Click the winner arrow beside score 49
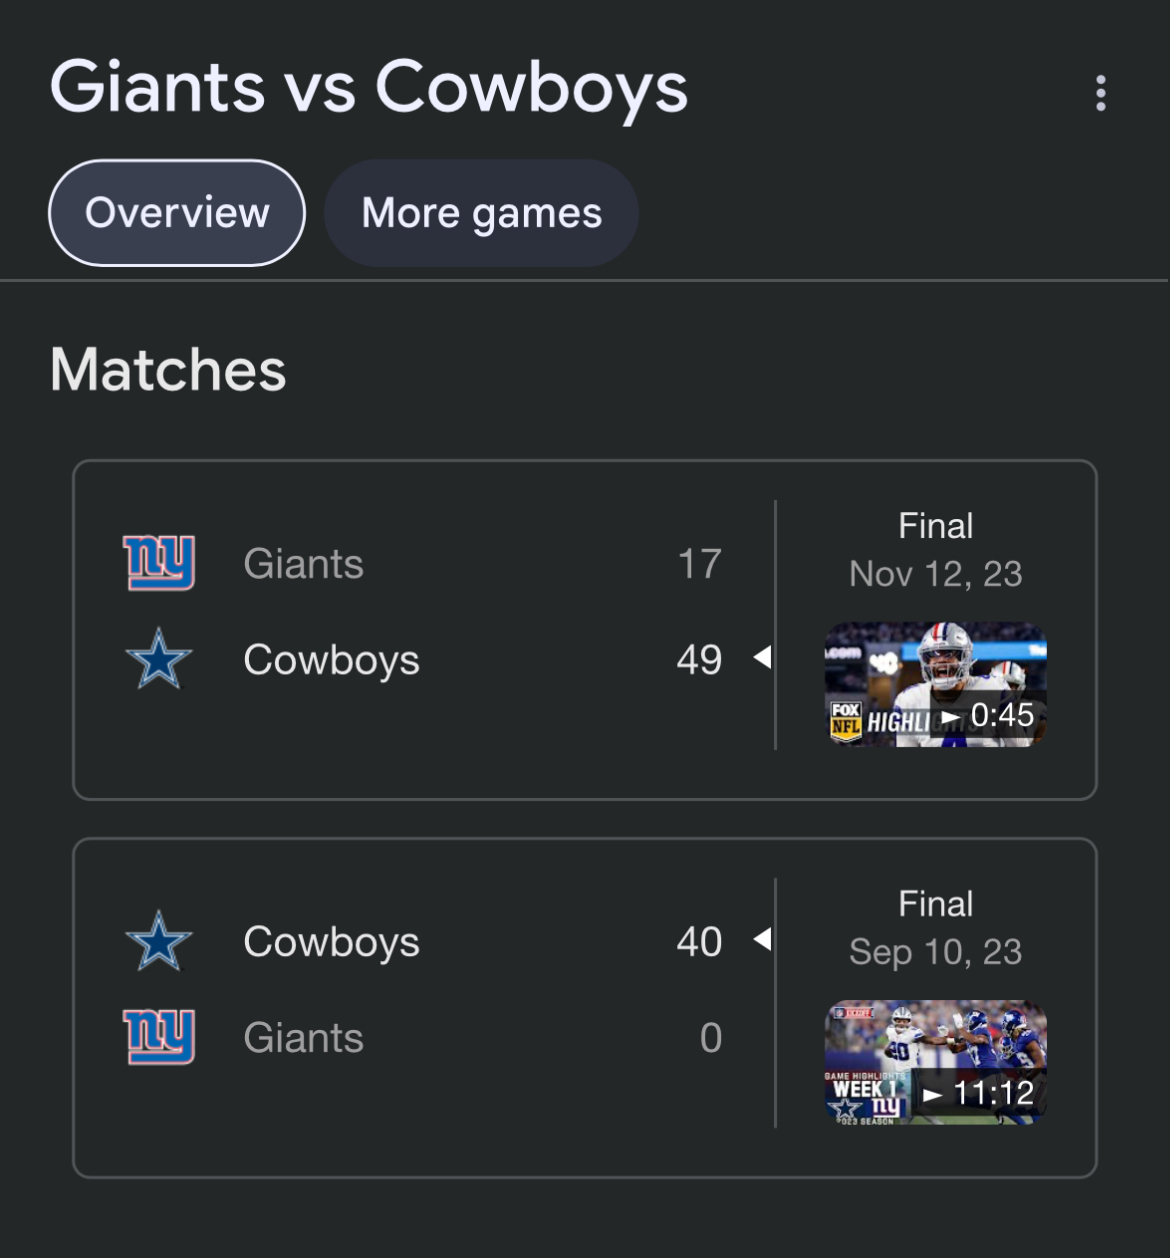Image resolution: width=1170 pixels, height=1258 pixels. coord(763,658)
